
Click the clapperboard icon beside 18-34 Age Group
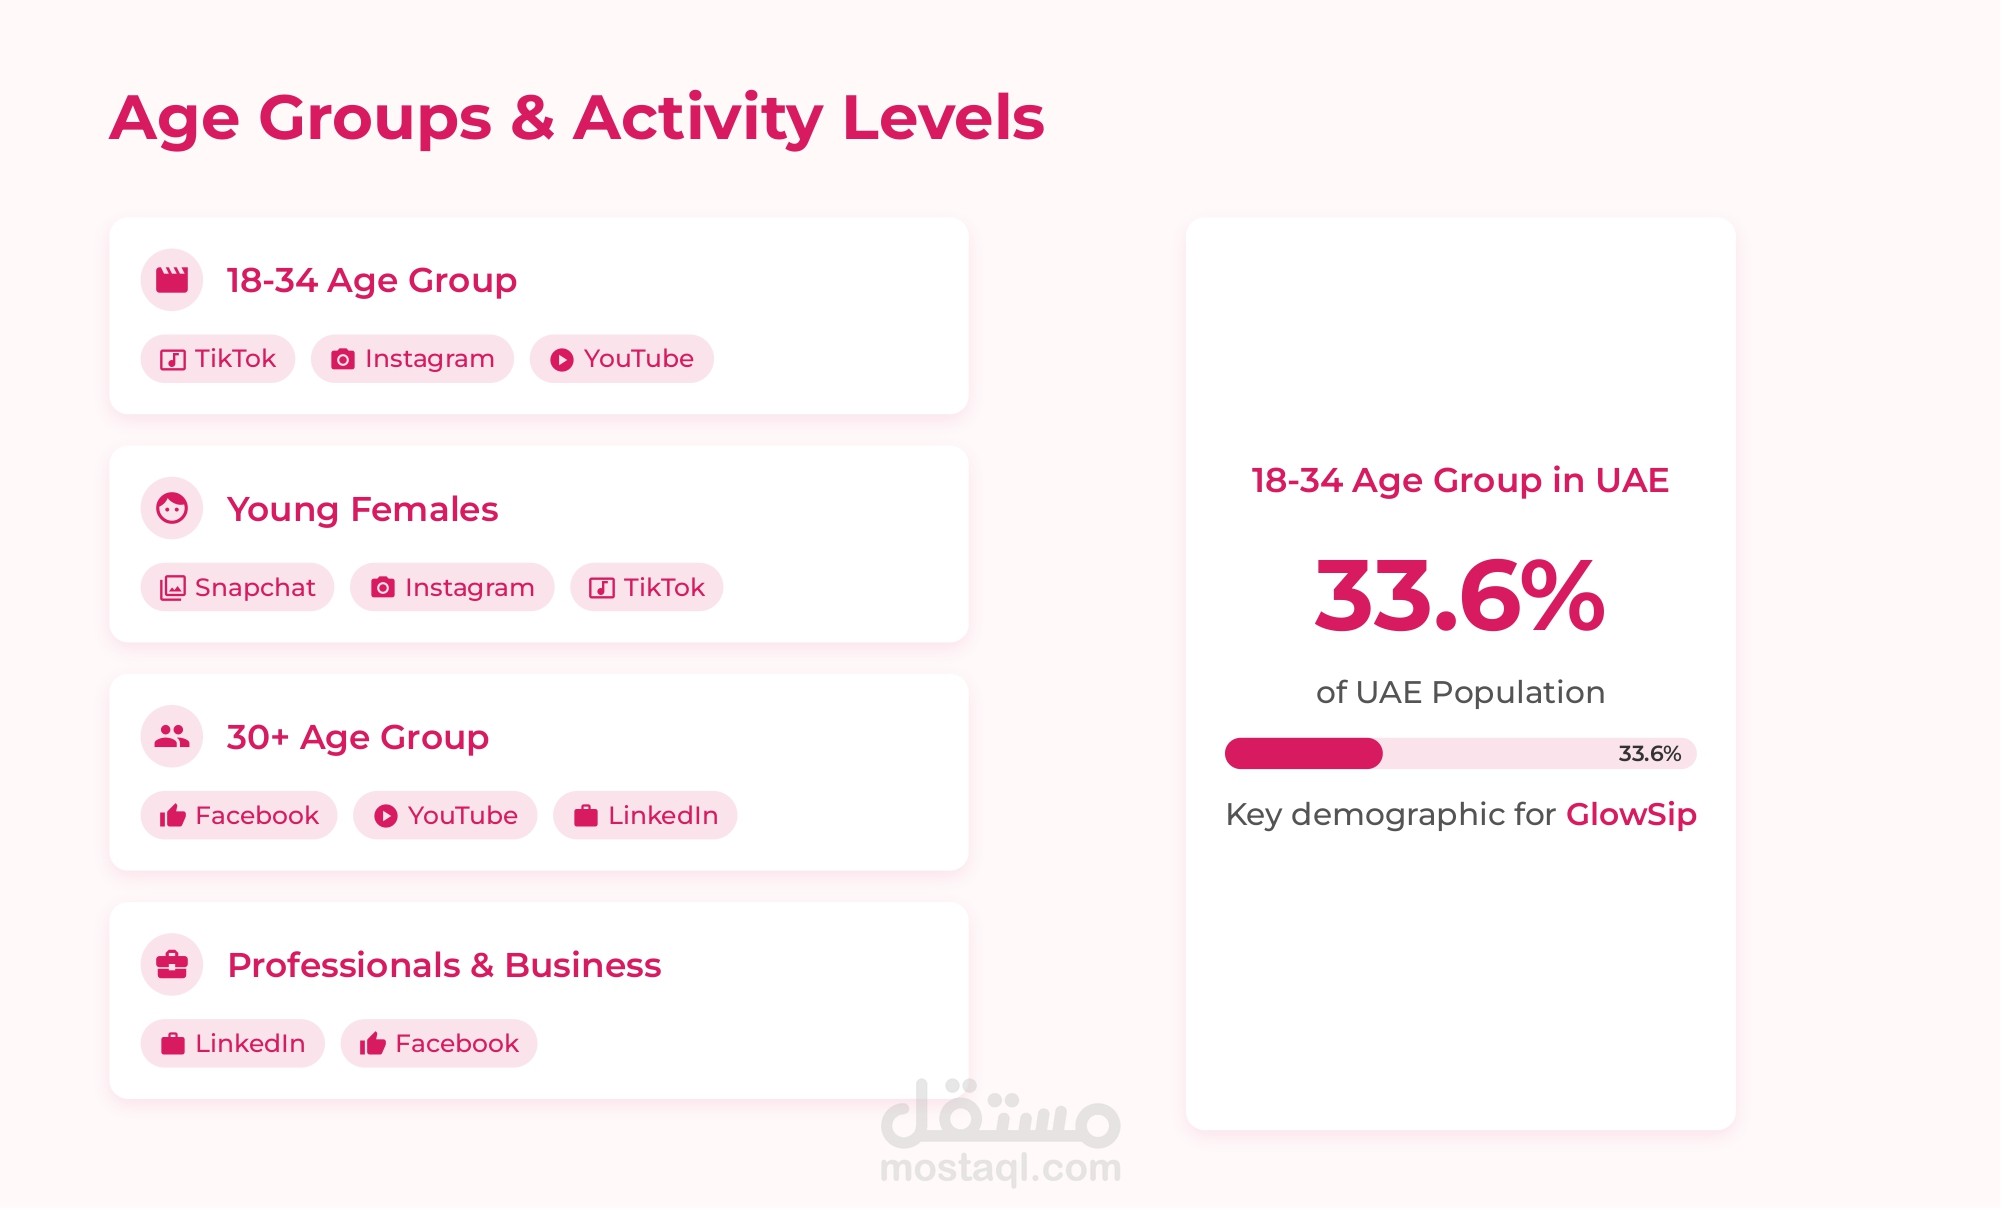point(172,280)
